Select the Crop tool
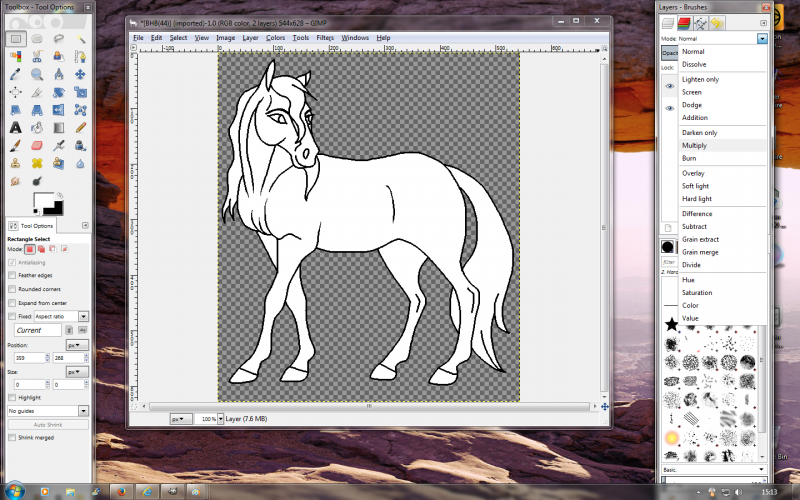 37,92
